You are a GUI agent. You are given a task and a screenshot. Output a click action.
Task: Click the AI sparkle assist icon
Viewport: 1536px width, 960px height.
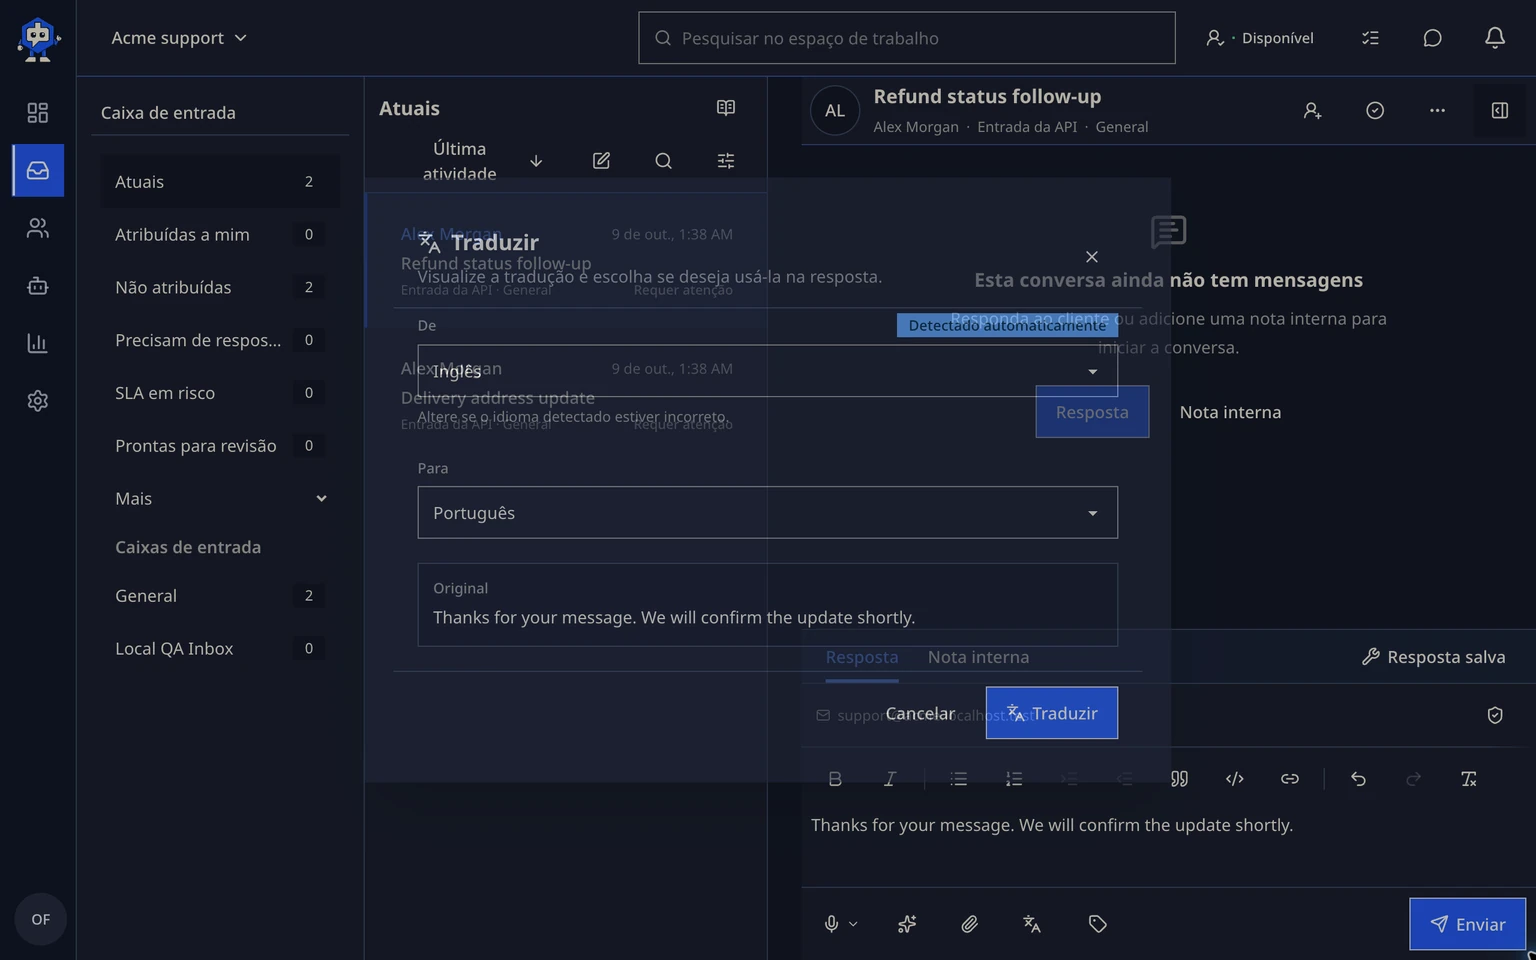(907, 924)
